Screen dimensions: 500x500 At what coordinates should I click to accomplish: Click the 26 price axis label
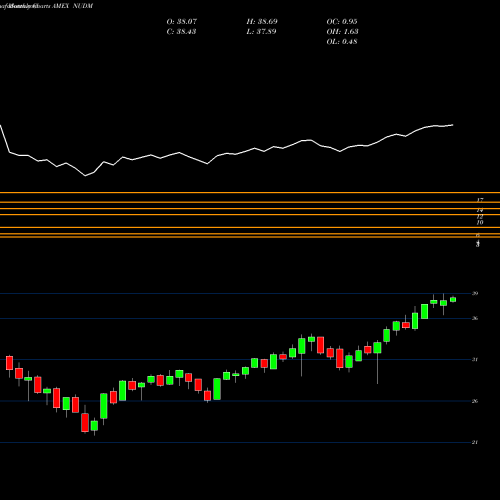coord(475,401)
